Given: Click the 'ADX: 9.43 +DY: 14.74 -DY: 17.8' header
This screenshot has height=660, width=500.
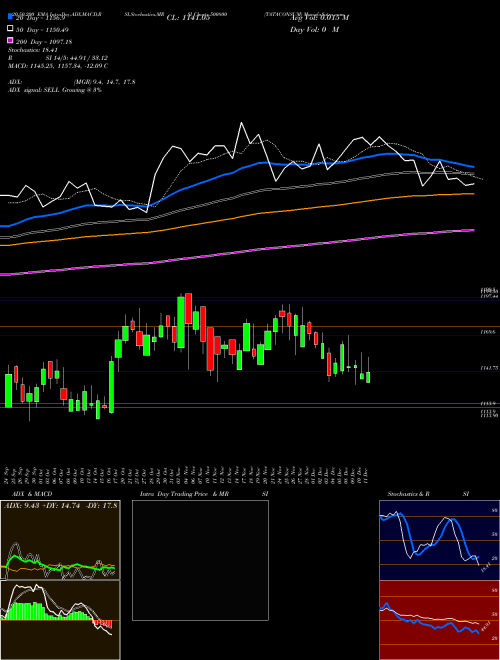Looking at the screenshot, I should point(61,506).
